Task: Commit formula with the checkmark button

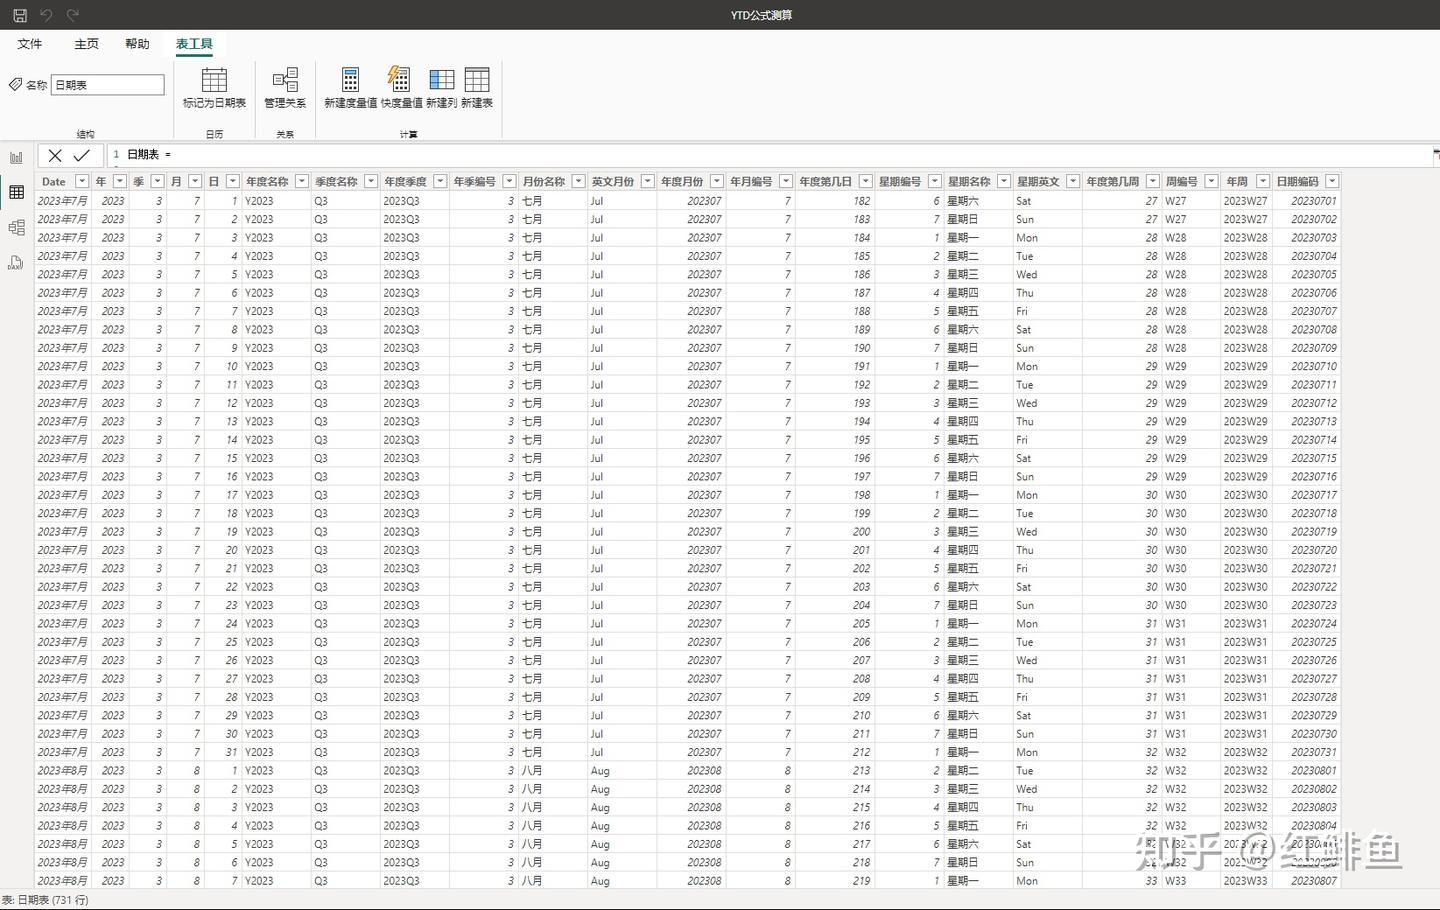Action: click(x=82, y=155)
